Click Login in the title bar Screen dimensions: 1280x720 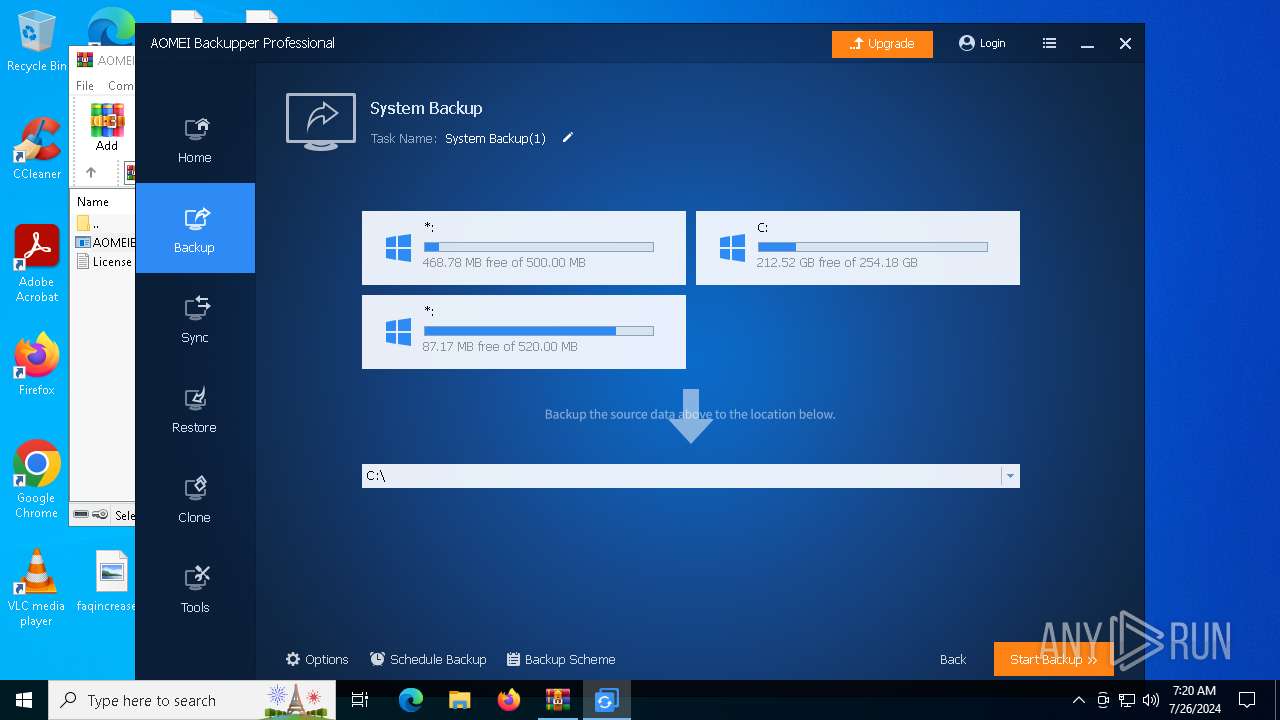click(982, 43)
